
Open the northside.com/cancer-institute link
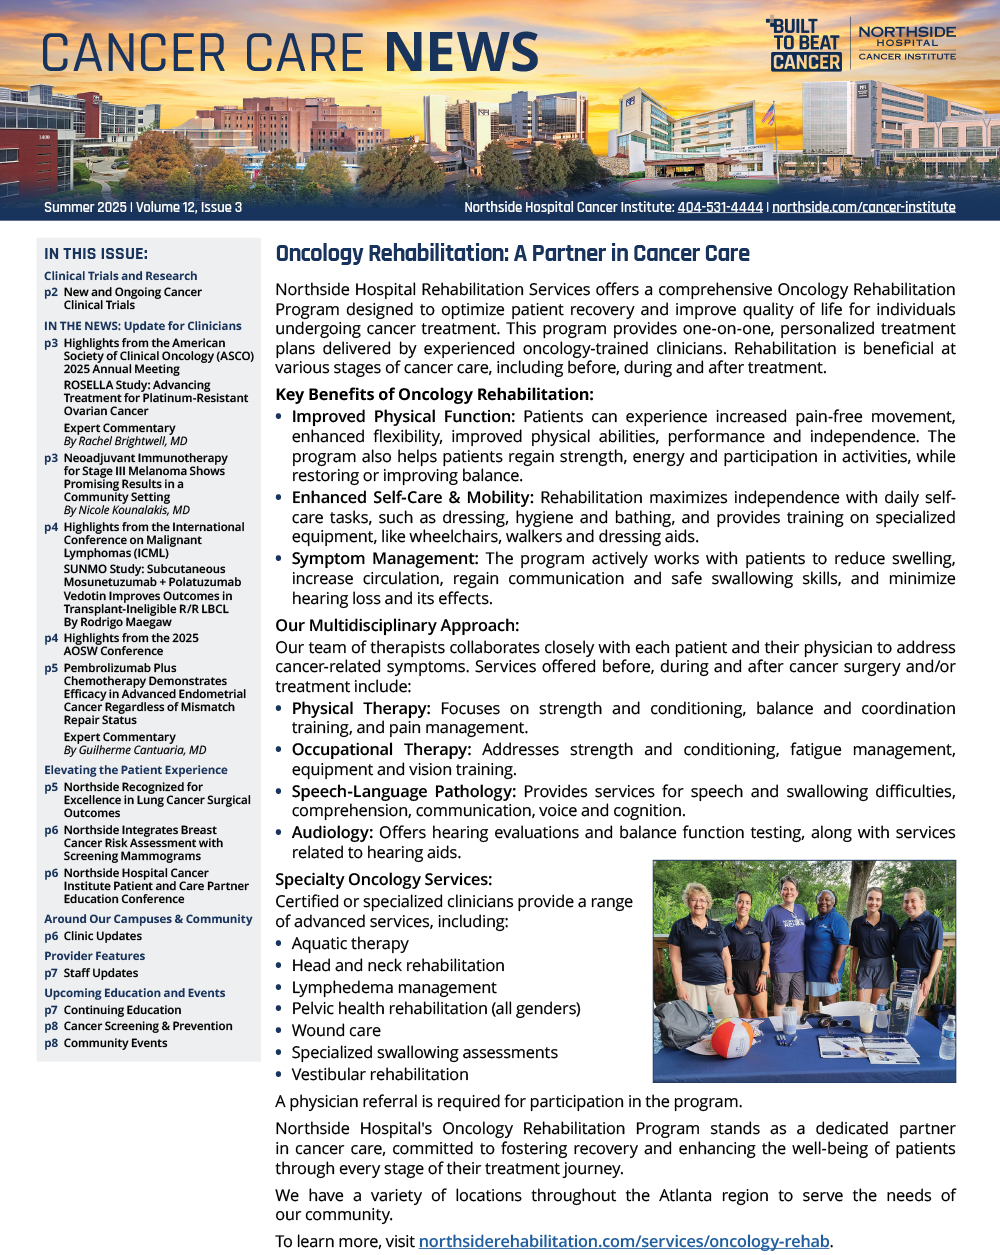863,207
